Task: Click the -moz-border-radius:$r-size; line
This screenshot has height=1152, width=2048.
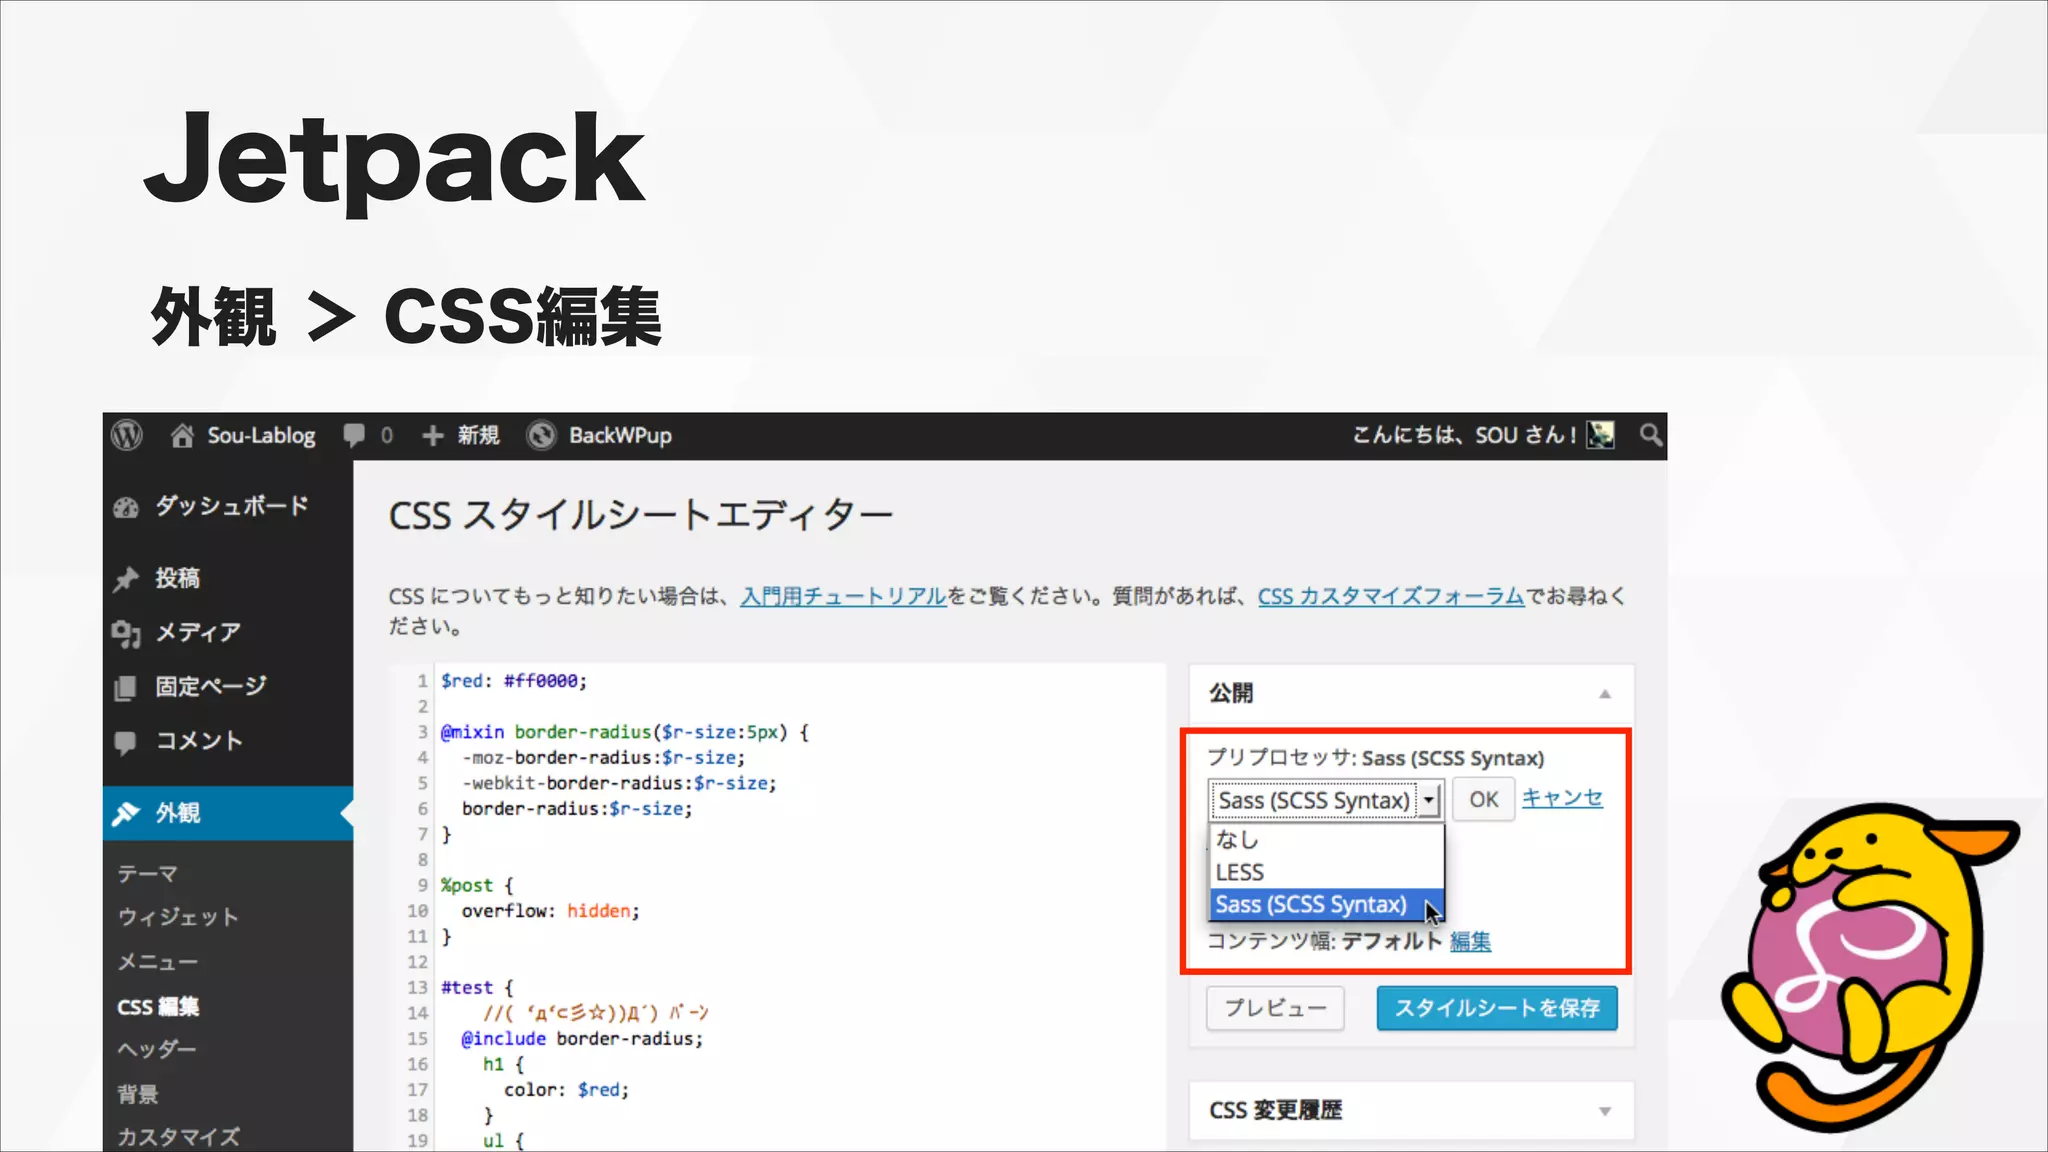Action: tap(603, 758)
